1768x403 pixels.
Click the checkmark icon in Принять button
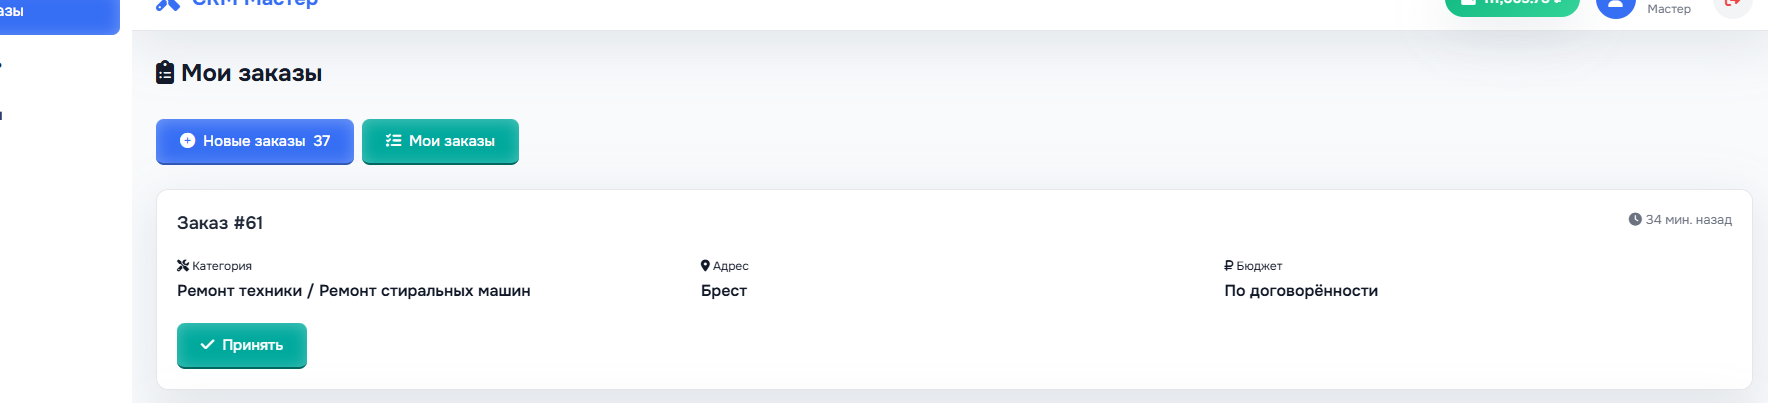[x=207, y=345]
